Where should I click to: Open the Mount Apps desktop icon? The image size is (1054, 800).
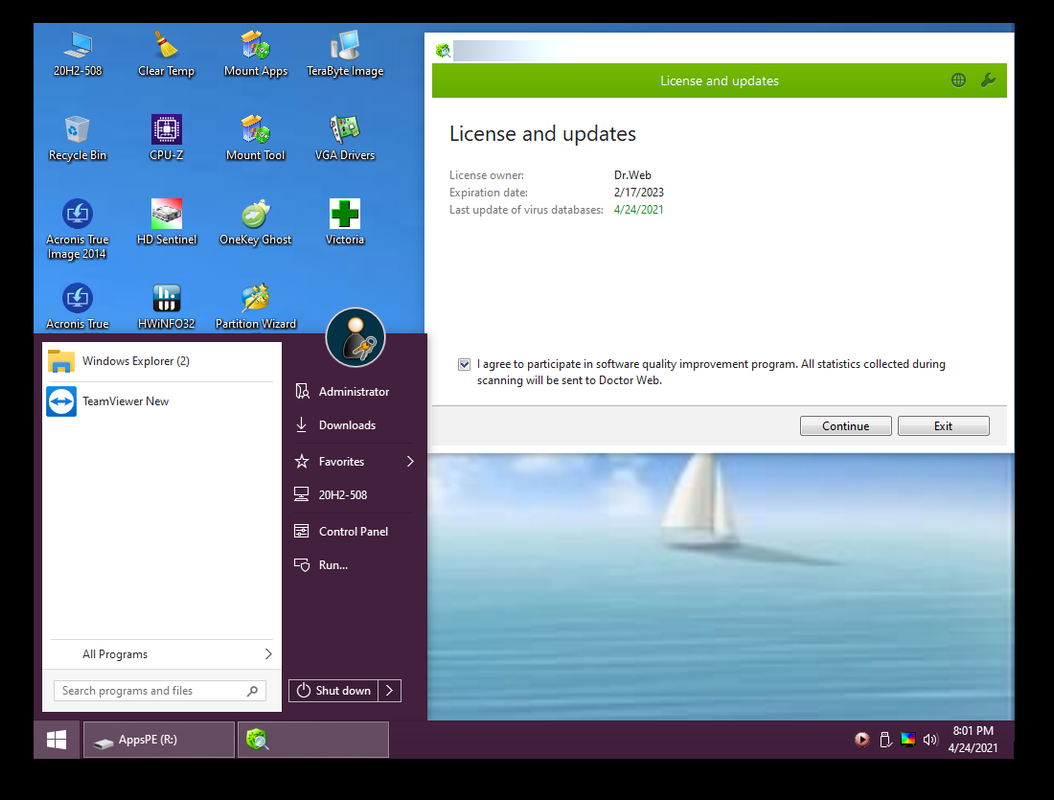(x=255, y=54)
